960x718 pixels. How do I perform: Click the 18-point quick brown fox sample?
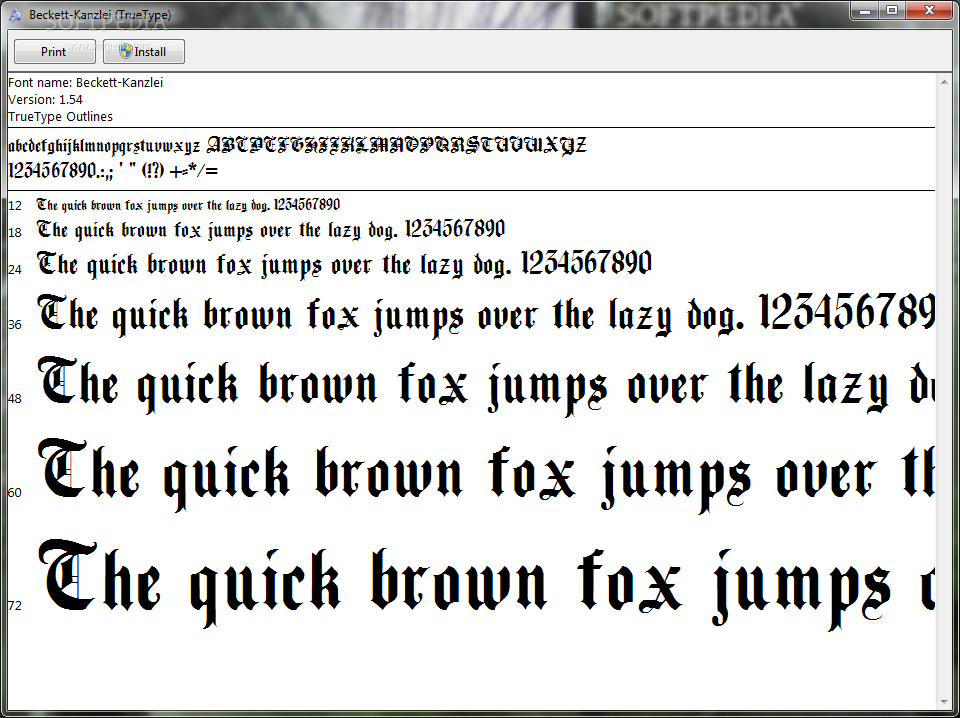(271, 230)
